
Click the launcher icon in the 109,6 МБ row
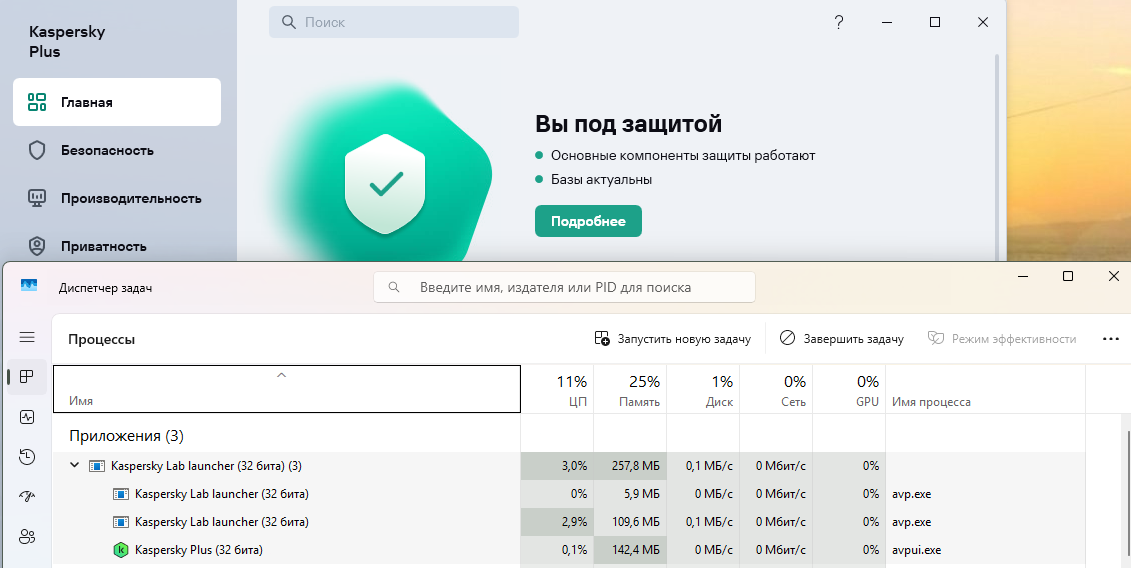120,522
